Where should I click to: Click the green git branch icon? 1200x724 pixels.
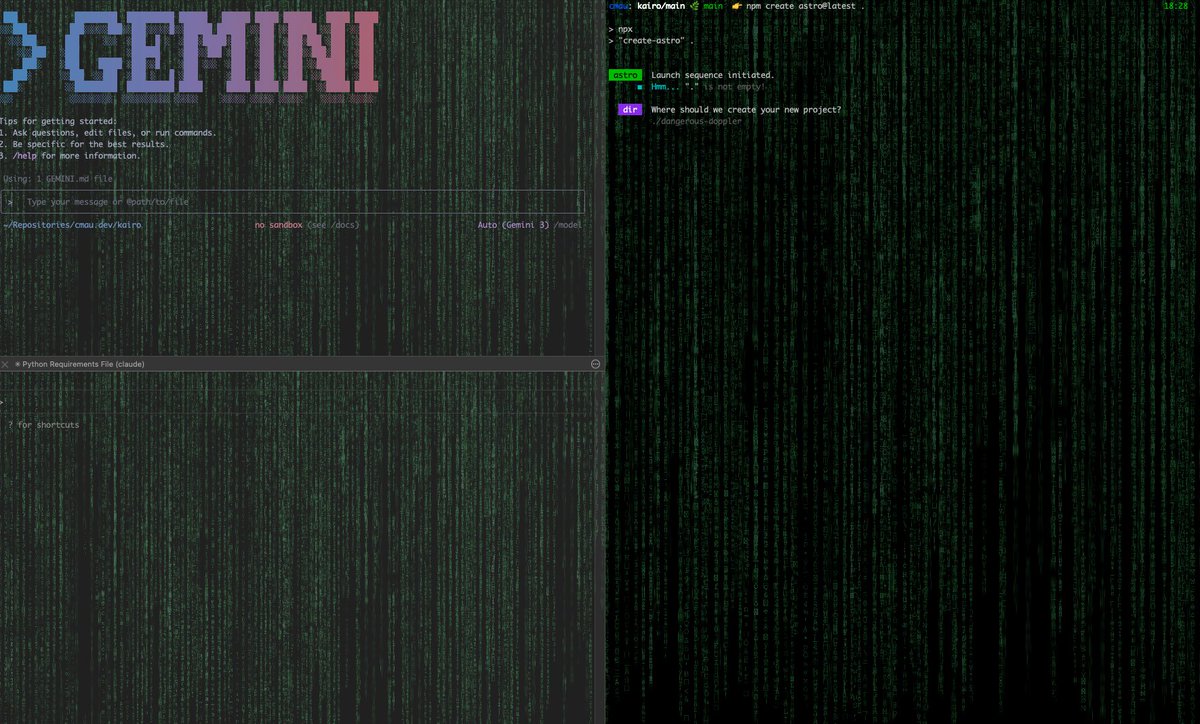[694, 6]
